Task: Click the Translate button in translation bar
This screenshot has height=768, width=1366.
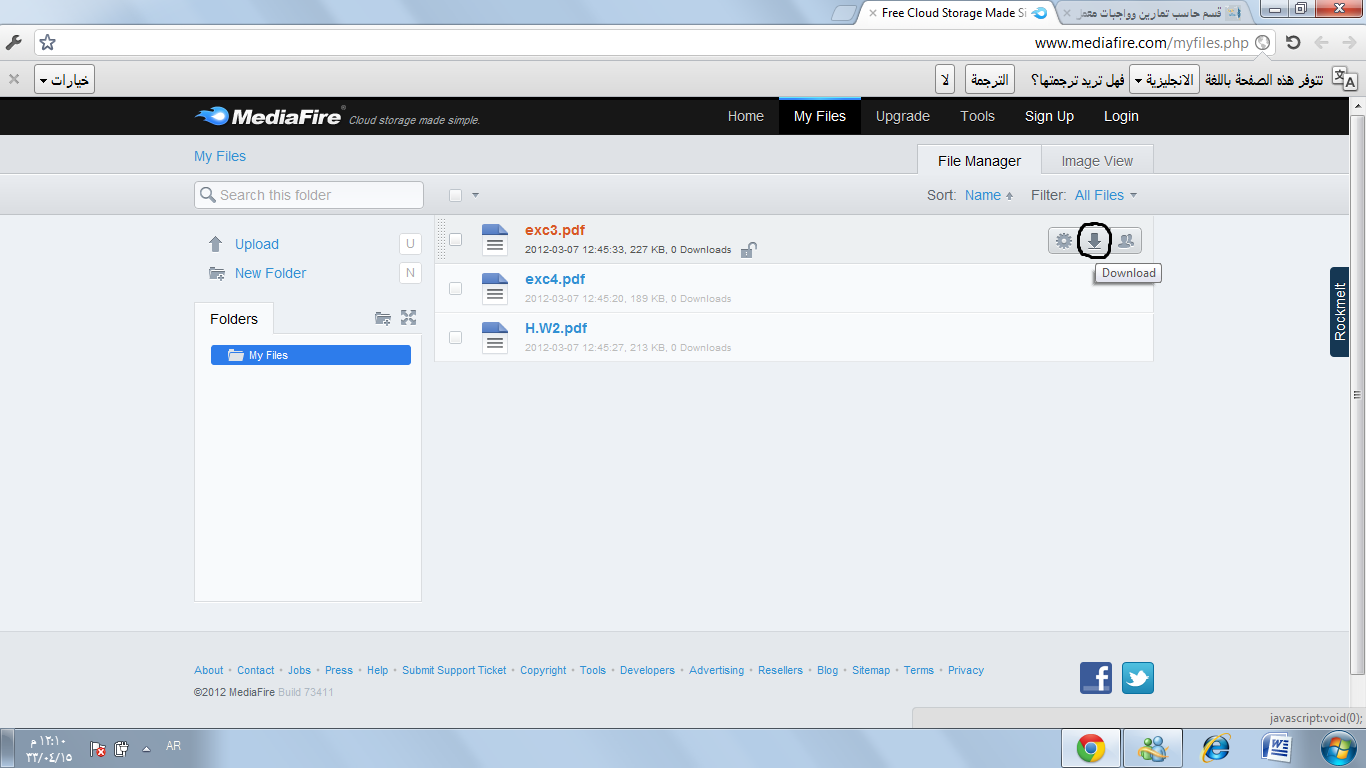Action: pos(989,80)
